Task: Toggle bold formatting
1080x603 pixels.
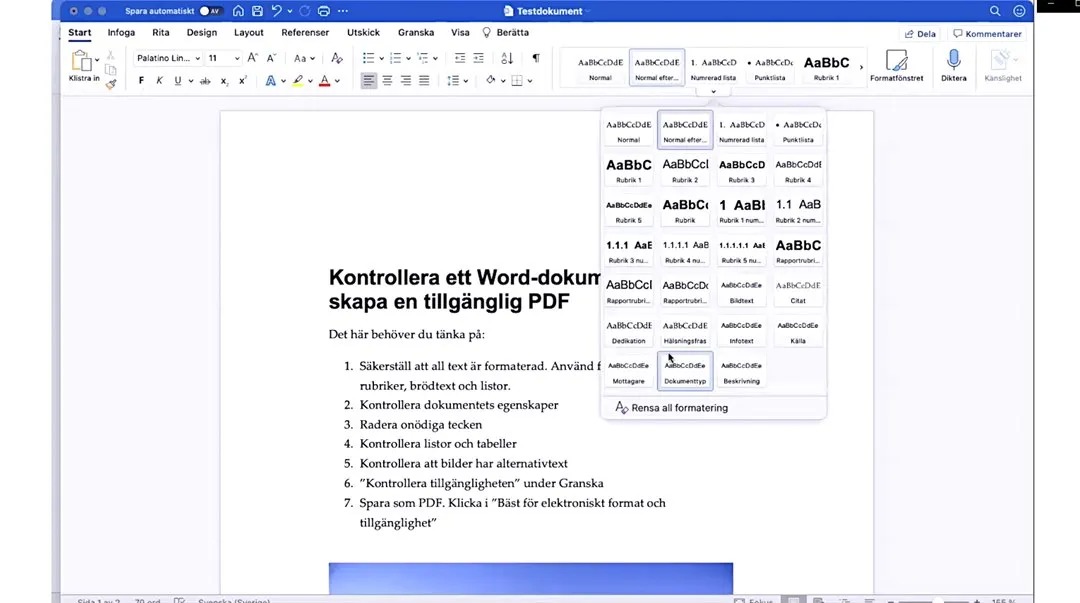Action: point(141,80)
